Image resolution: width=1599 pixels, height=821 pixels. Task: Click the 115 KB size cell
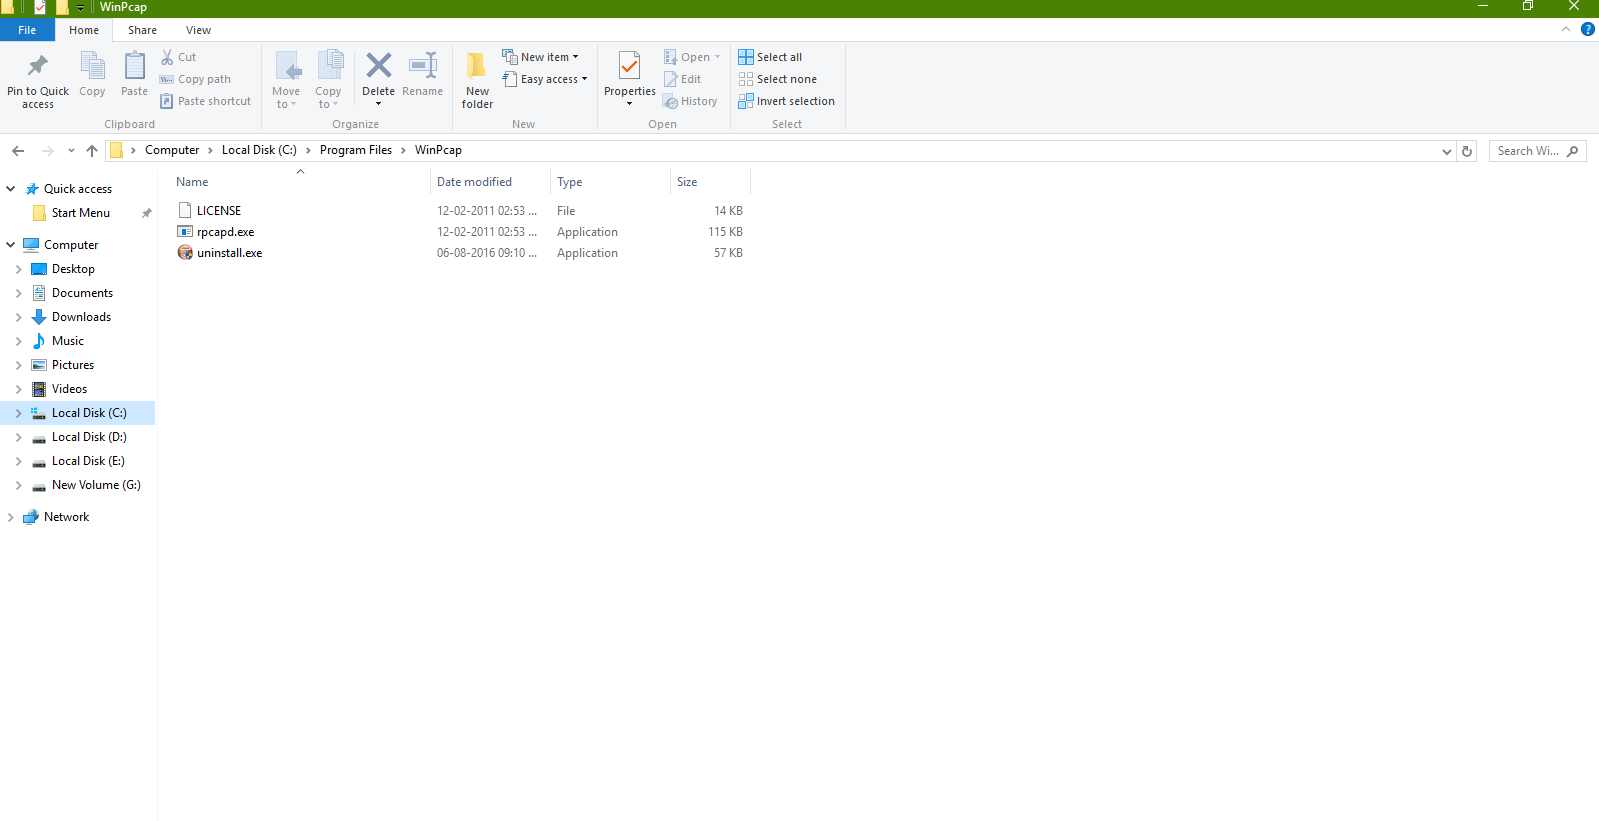click(x=725, y=232)
